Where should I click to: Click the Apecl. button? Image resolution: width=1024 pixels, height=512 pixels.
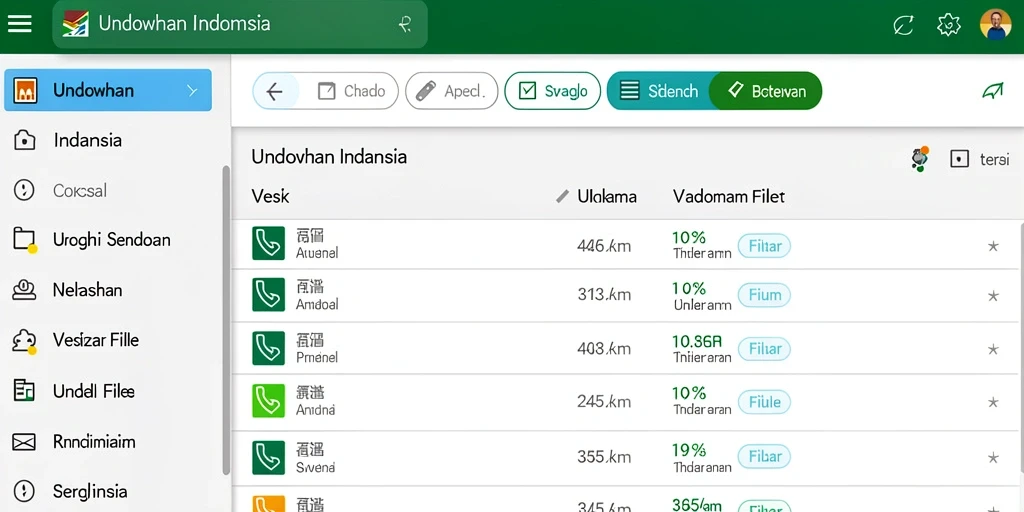pos(451,91)
